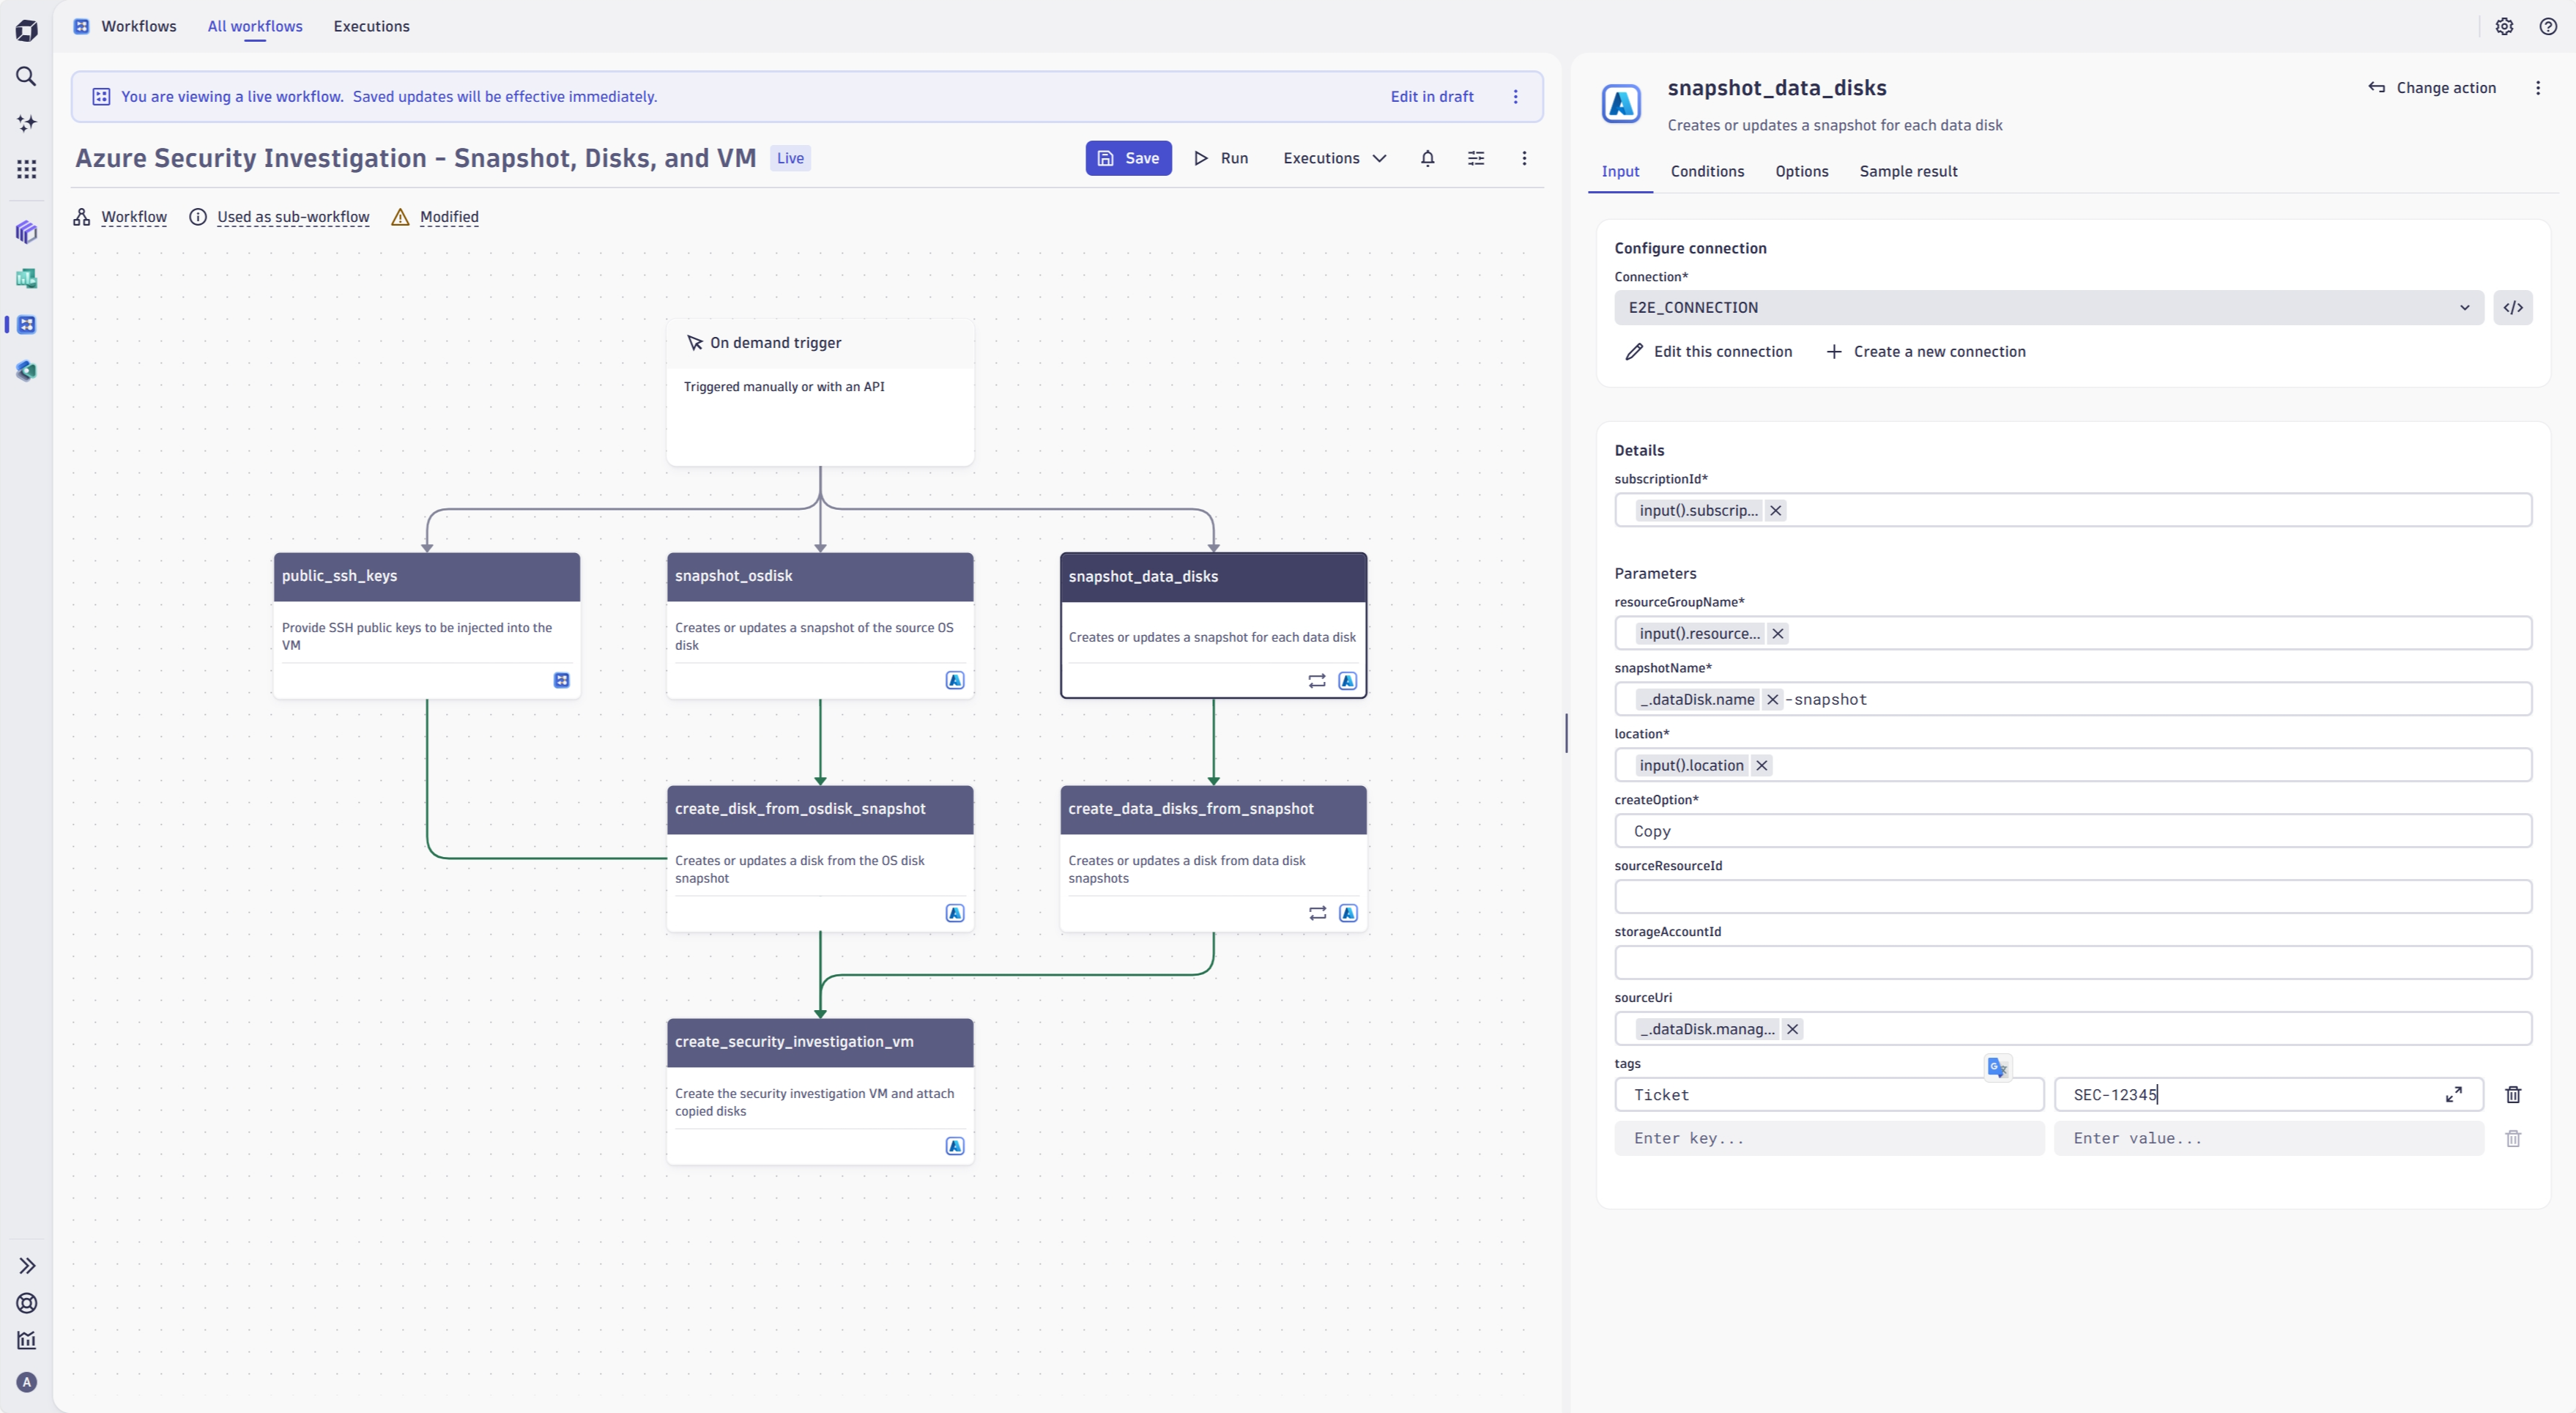
Task: Expand the SEC-12345 tag value field
Action: coord(2453,1095)
